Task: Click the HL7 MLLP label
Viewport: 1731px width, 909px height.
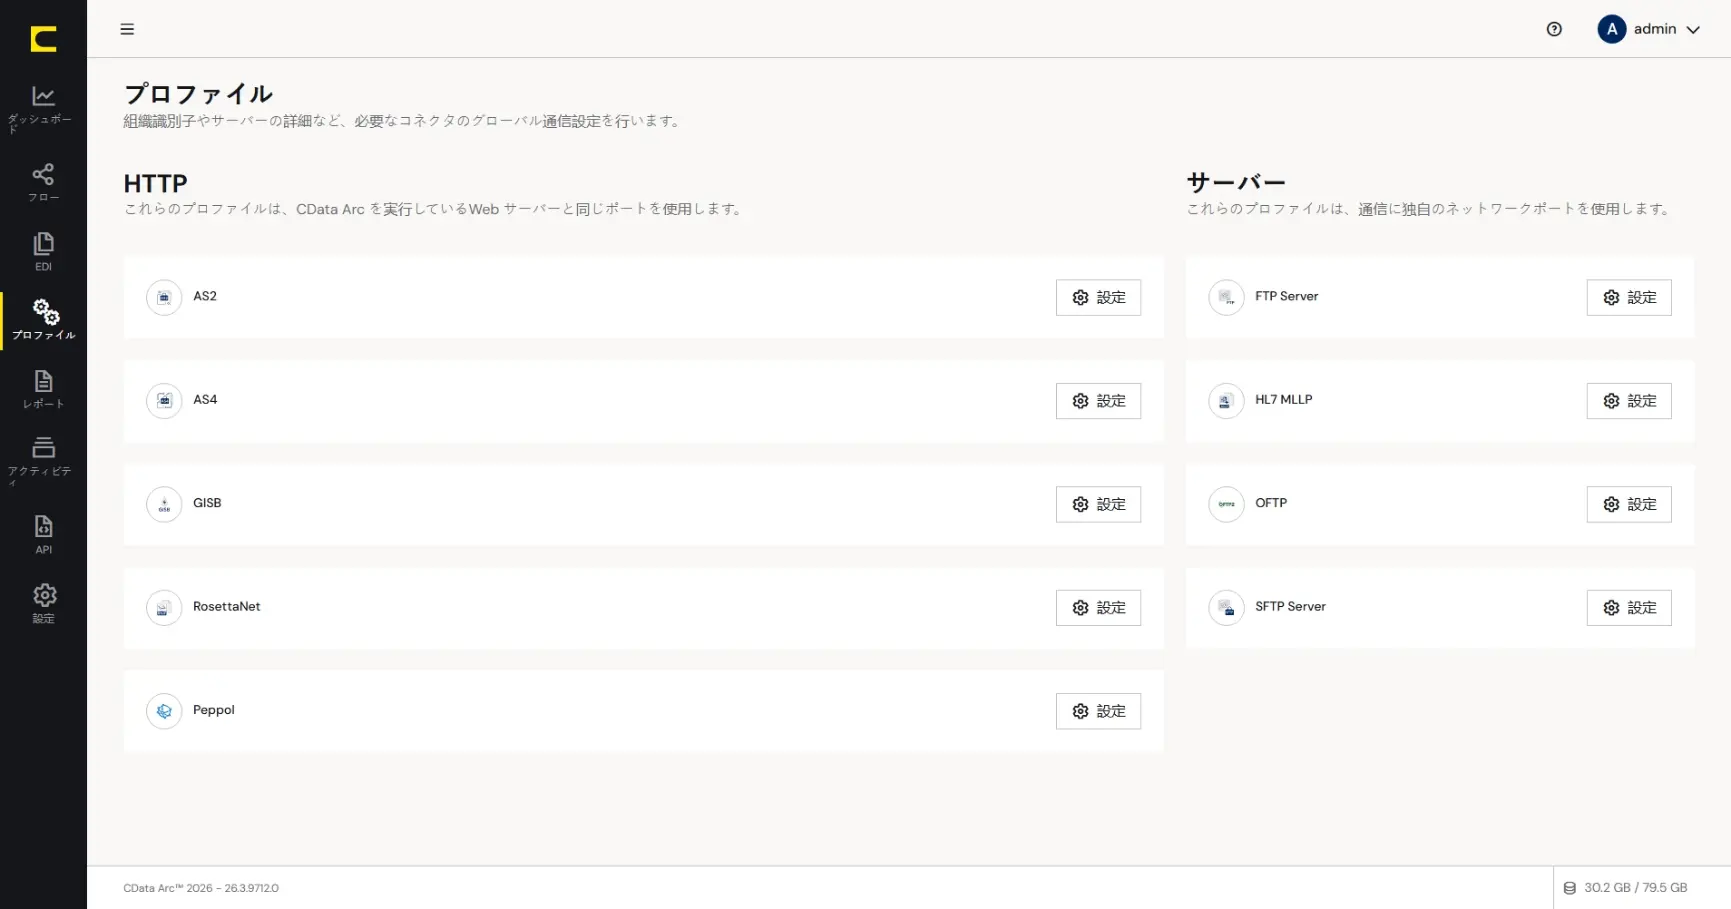Action: tap(1283, 399)
